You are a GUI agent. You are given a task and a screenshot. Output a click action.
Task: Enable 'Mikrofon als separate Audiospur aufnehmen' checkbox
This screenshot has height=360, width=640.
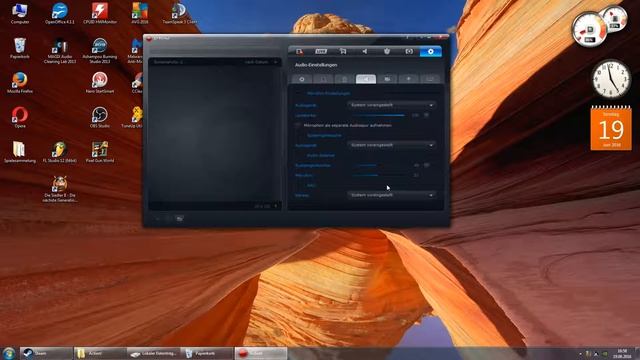(x=298, y=125)
